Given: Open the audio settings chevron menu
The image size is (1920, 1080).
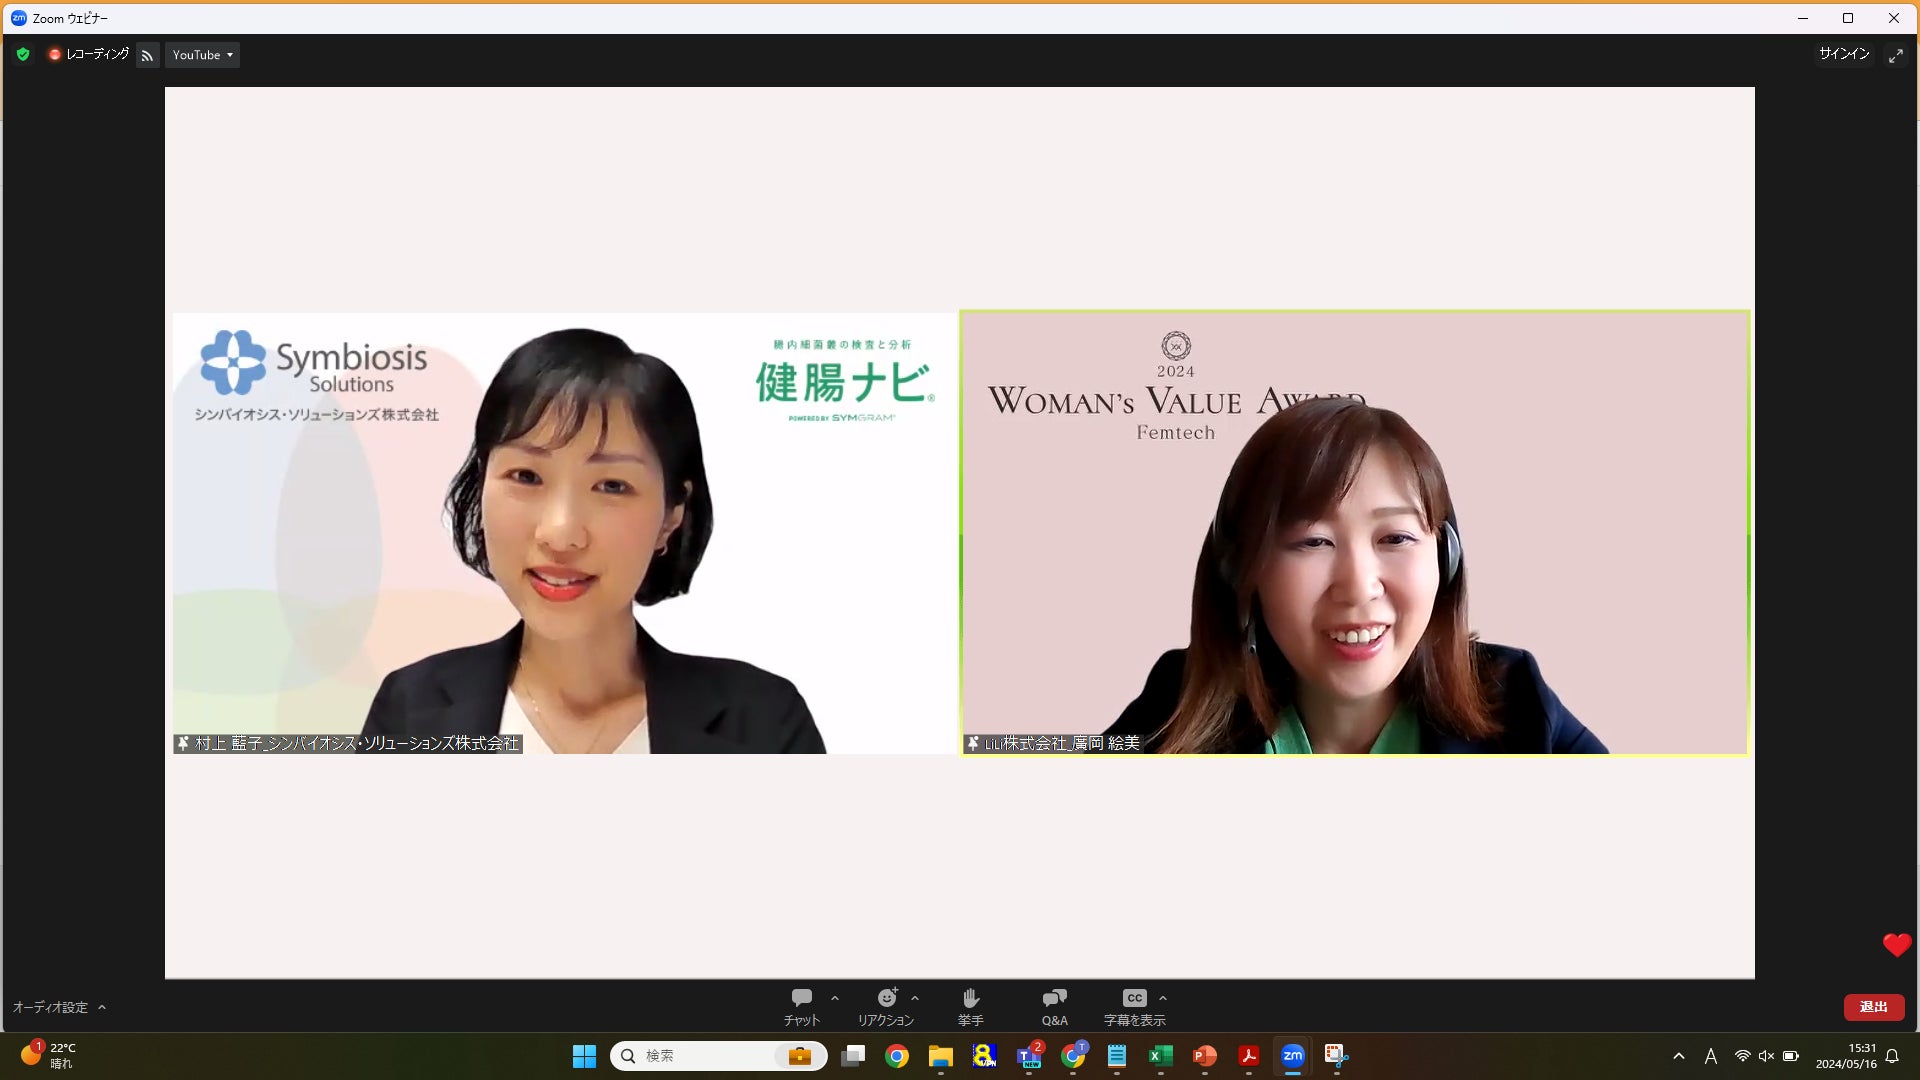Looking at the screenshot, I should coord(102,1007).
